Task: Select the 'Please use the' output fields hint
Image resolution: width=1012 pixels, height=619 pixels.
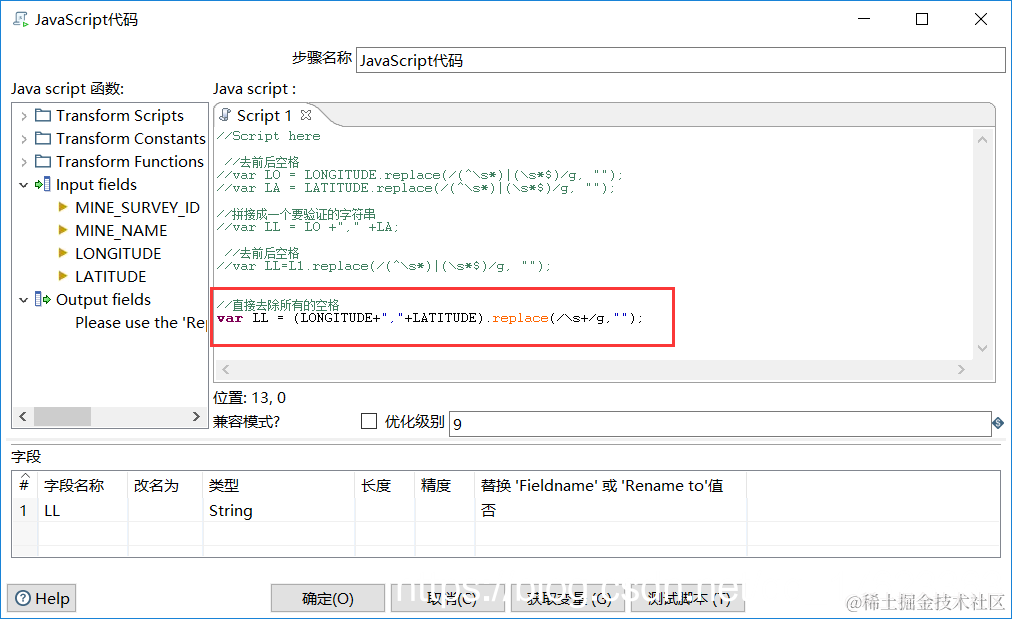Action: 141,323
